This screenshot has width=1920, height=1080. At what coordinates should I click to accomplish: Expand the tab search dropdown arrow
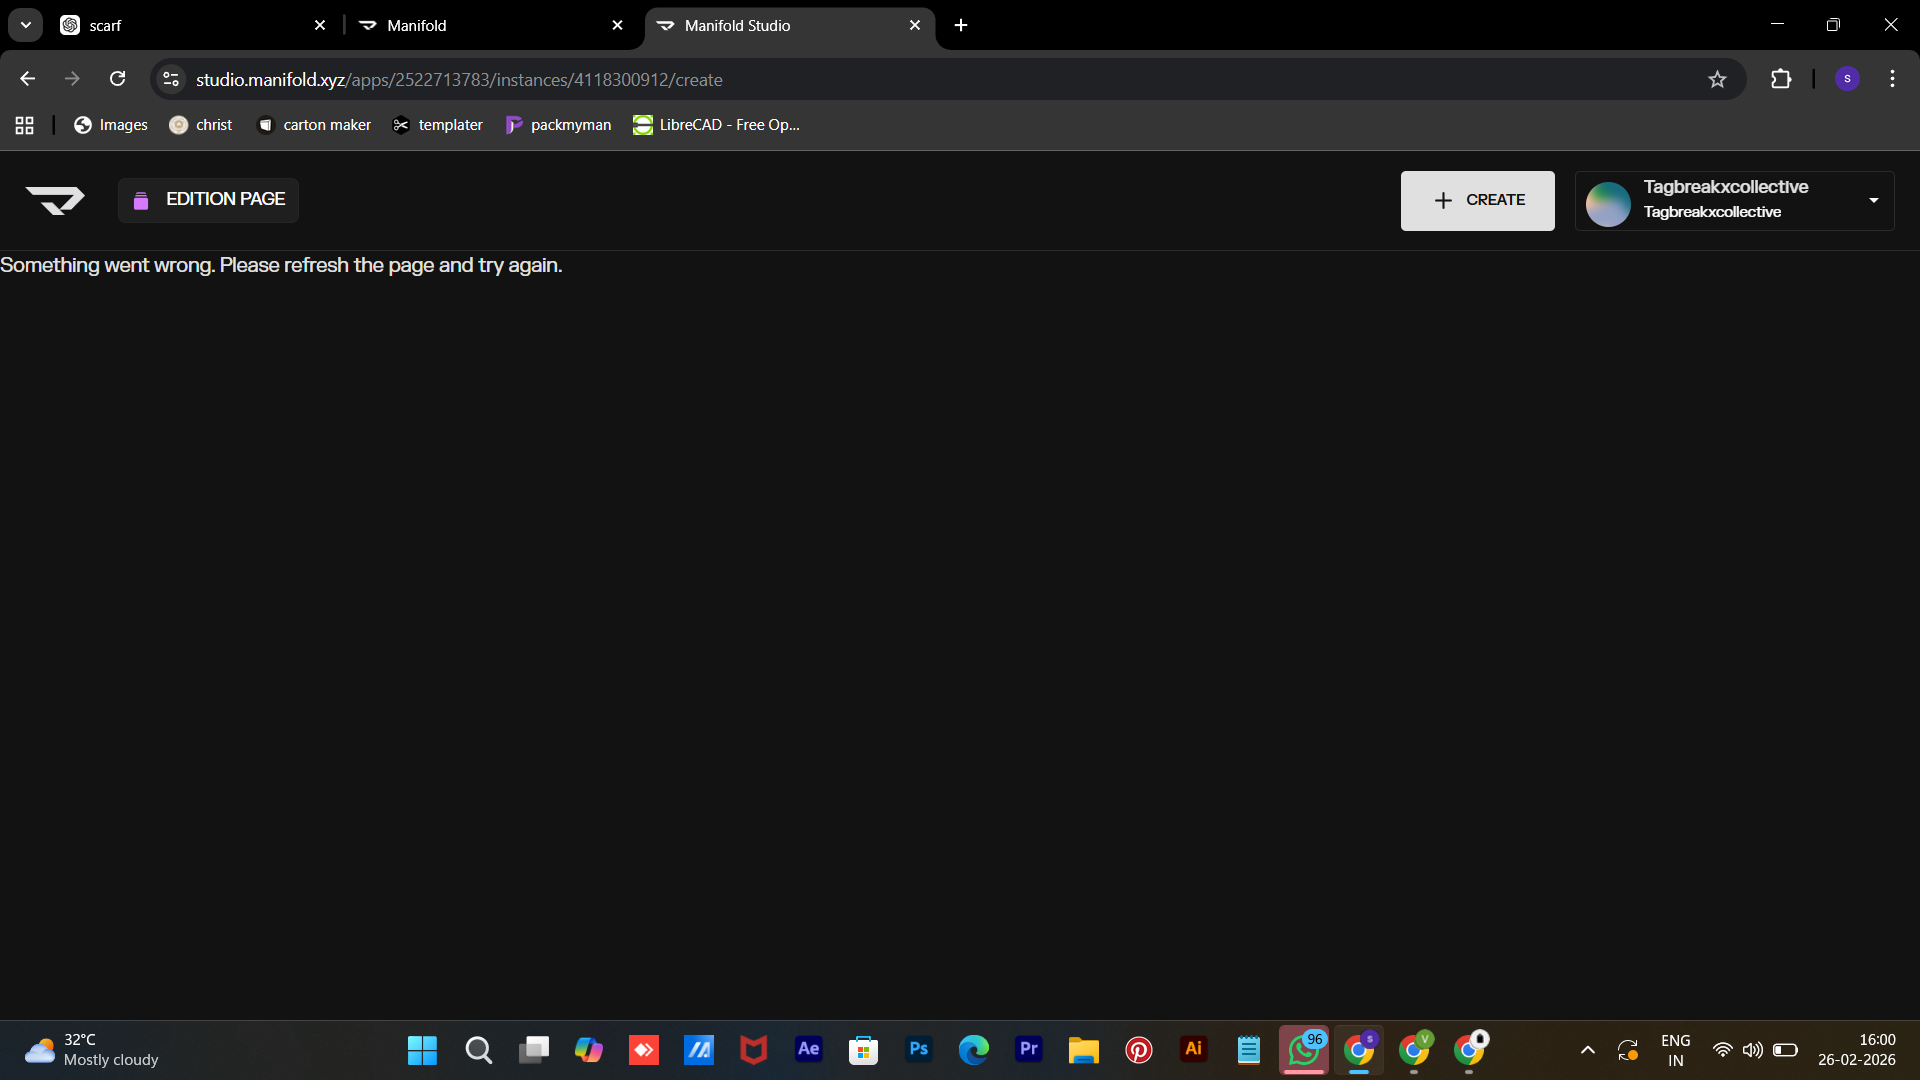point(26,25)
